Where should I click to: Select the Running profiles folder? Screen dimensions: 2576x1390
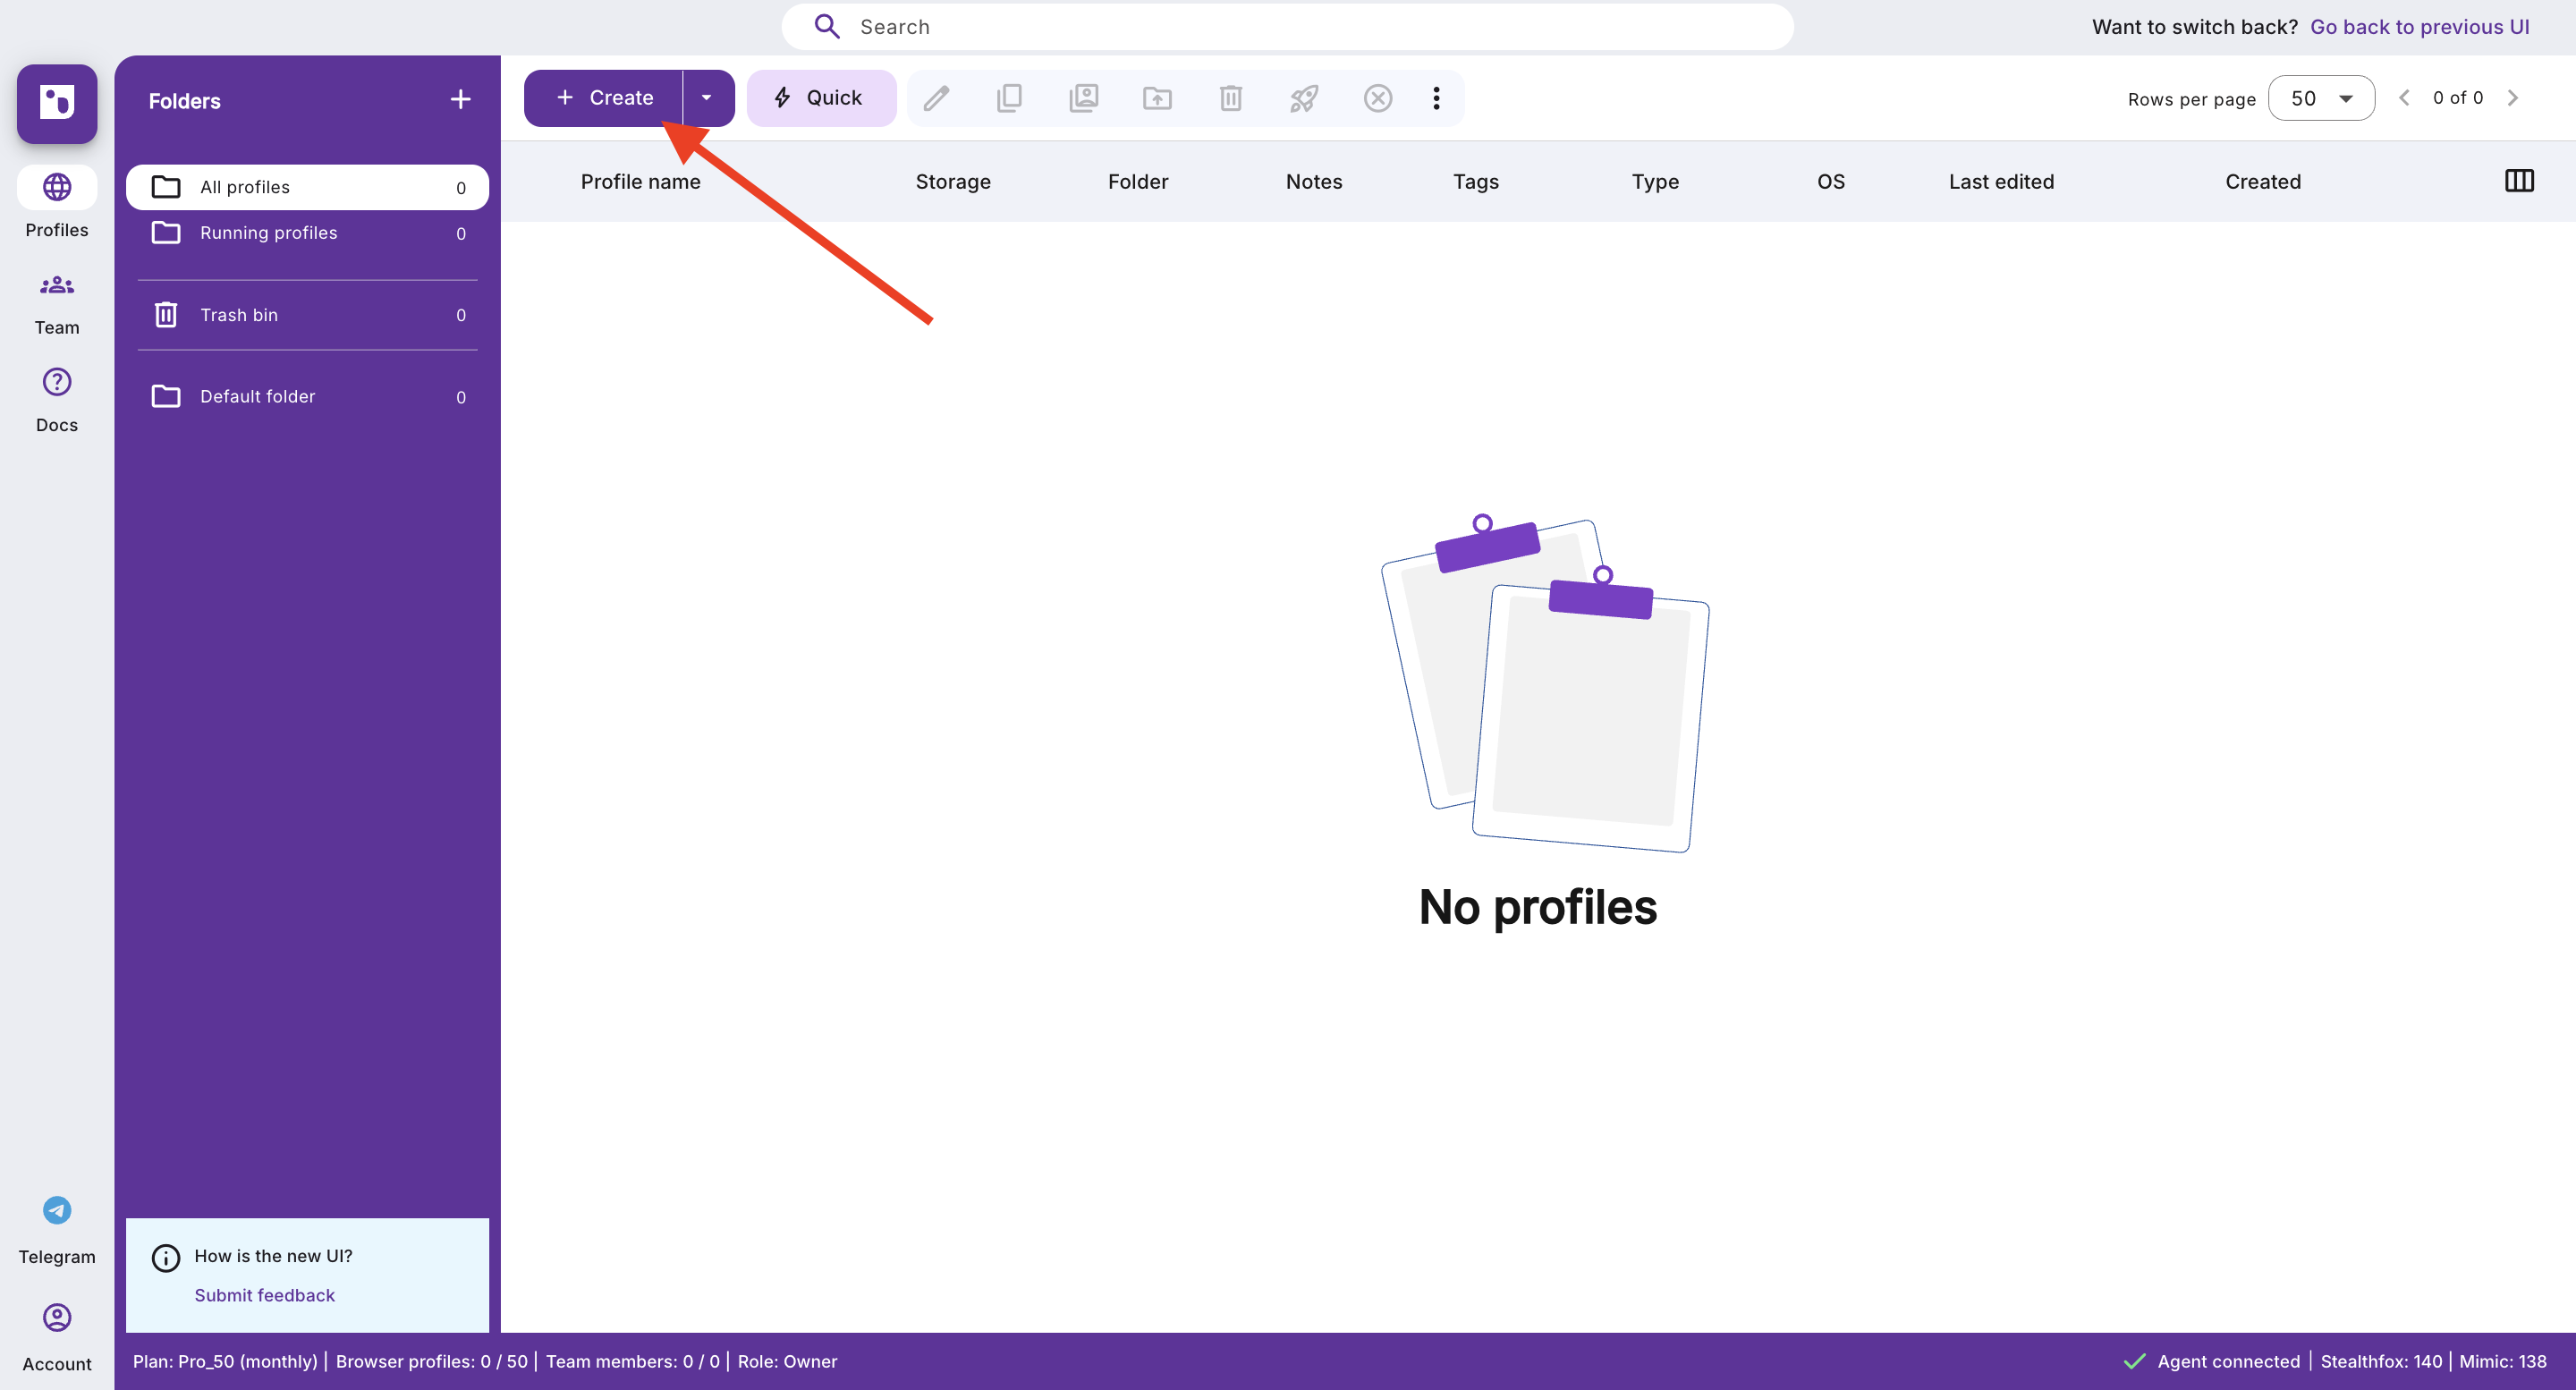307,233
